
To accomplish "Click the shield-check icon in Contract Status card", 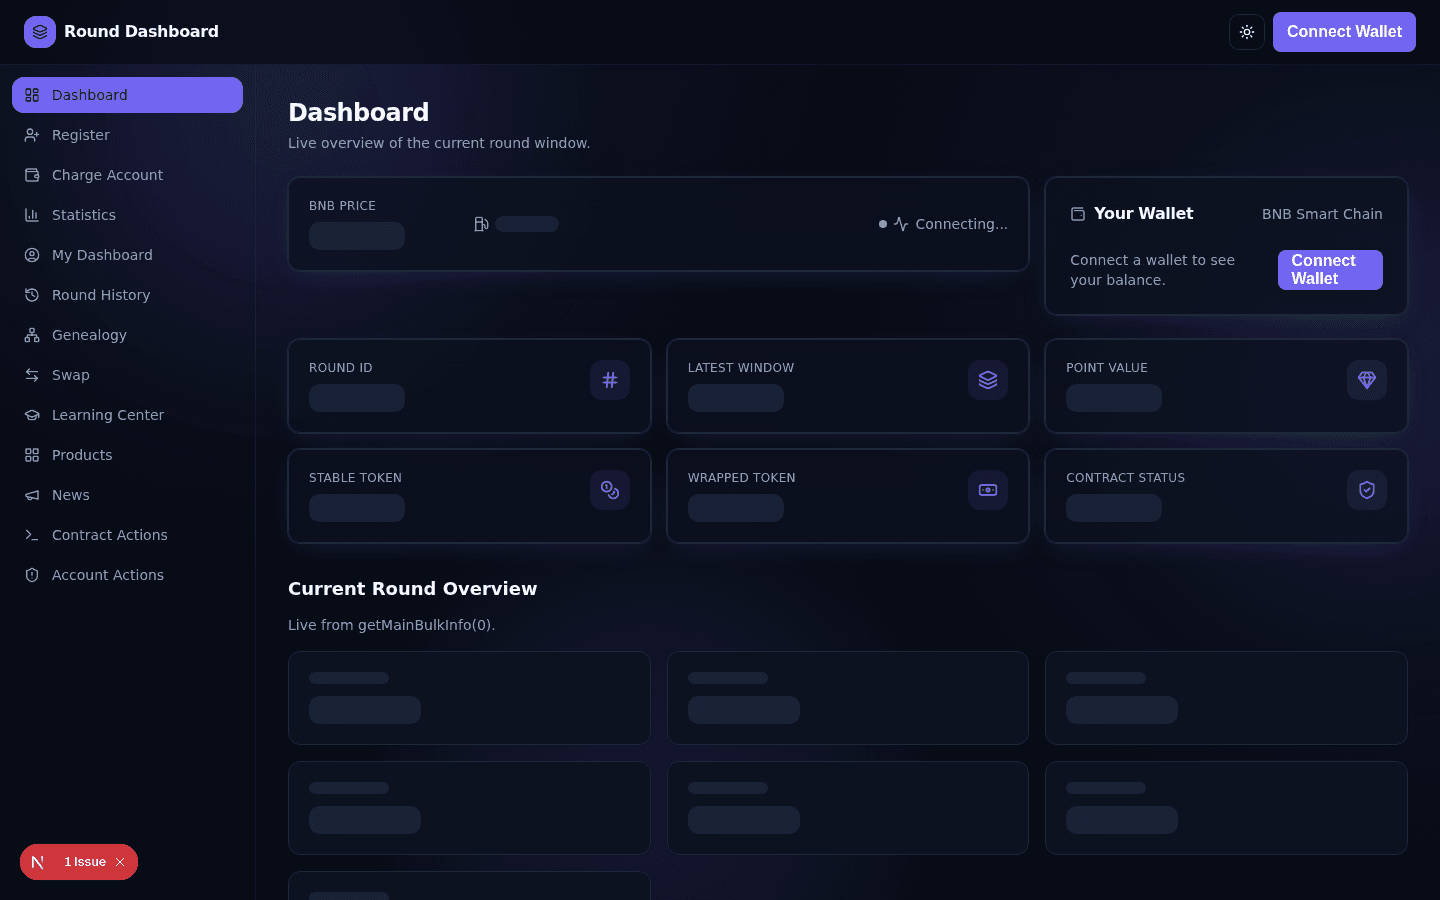I will (1367, 490).
